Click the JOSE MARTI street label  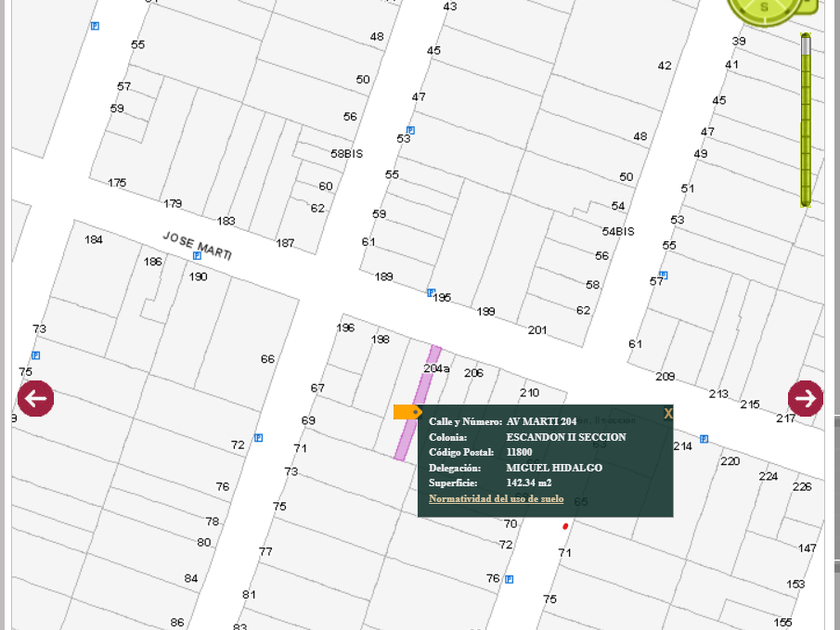[197, 242]
